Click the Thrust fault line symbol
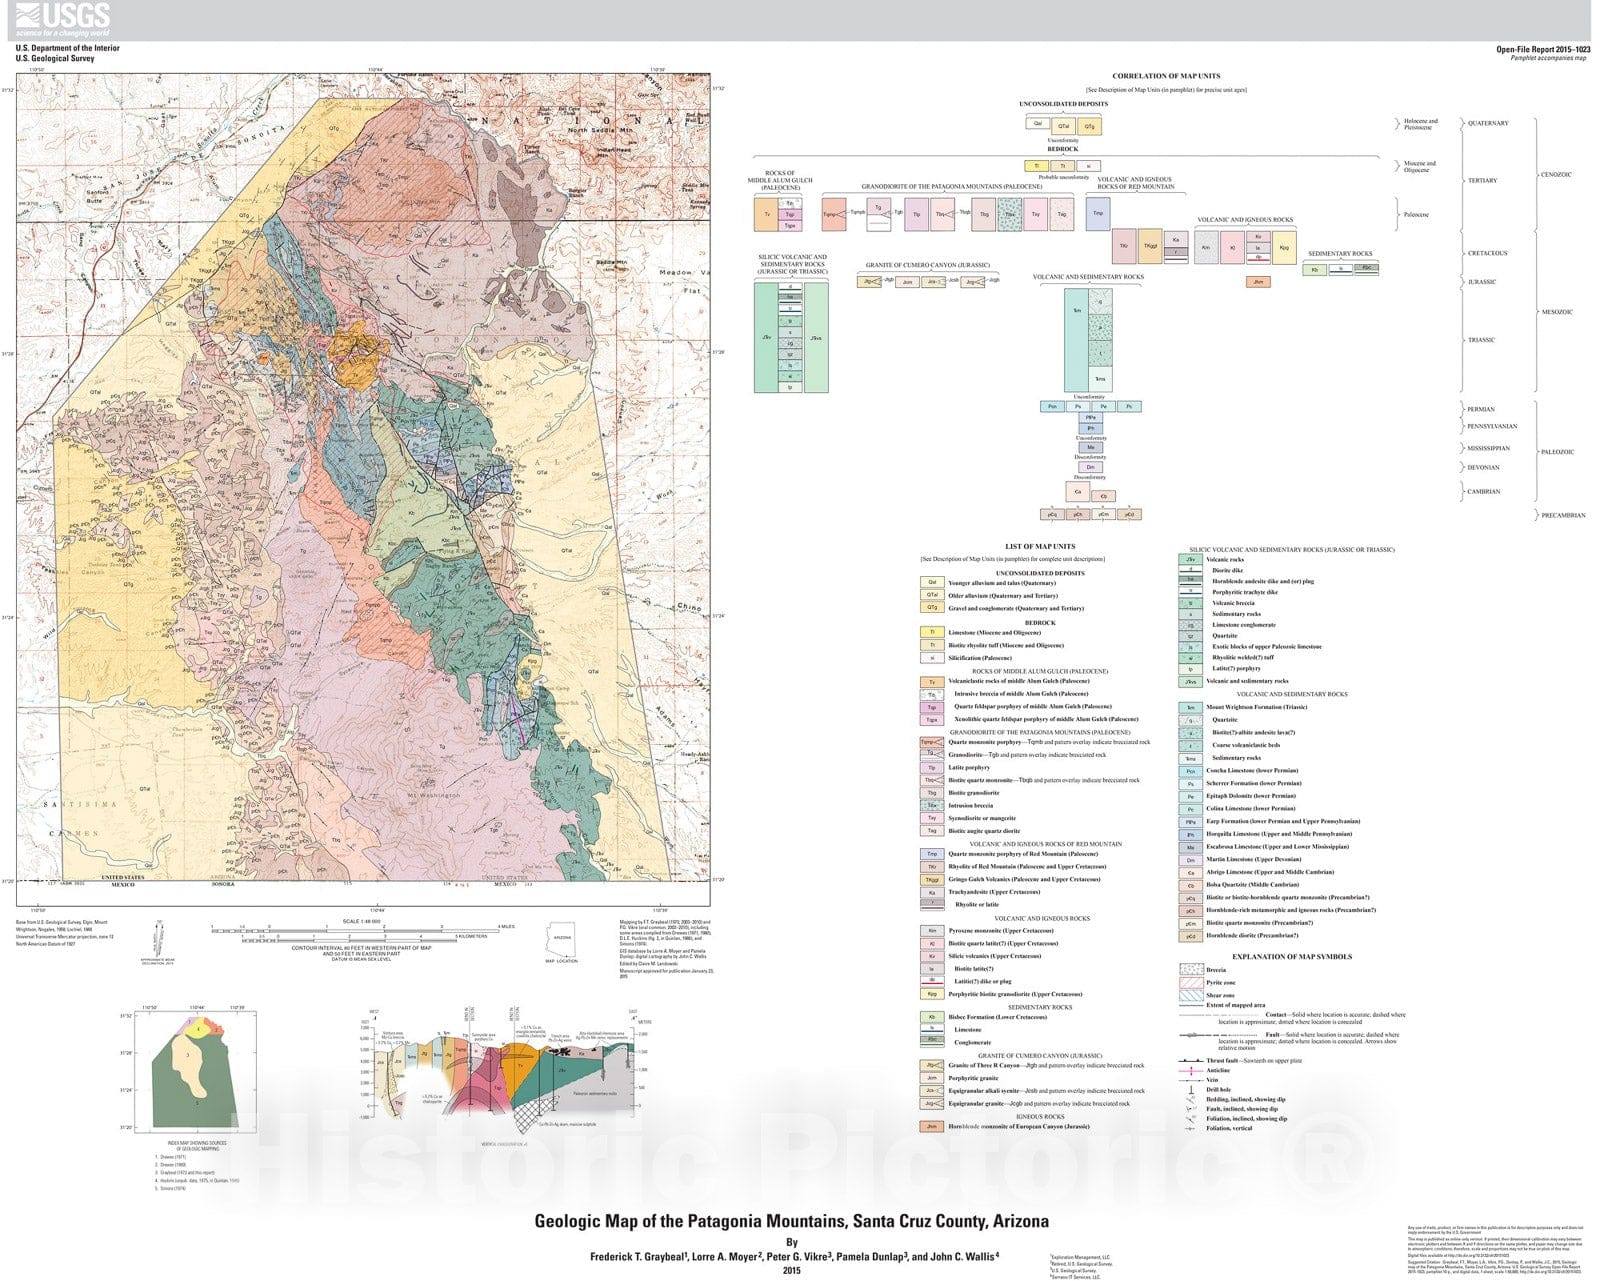Viewport: 1600px width, 1281px height. click(1190, 1061)
